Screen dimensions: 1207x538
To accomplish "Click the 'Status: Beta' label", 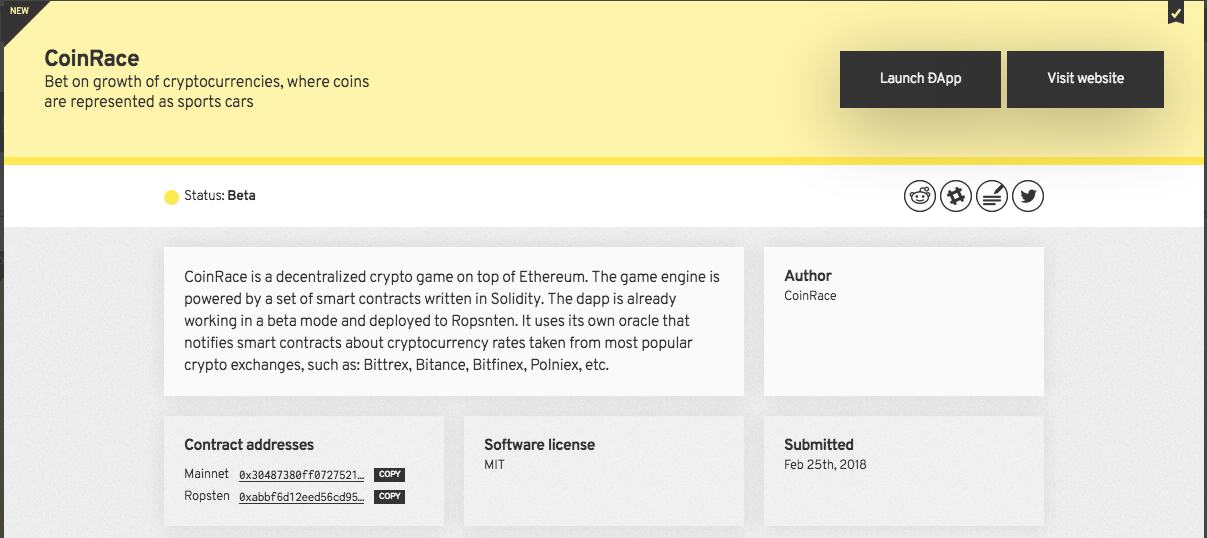I will pyautogui.click(x=220, y=196).
